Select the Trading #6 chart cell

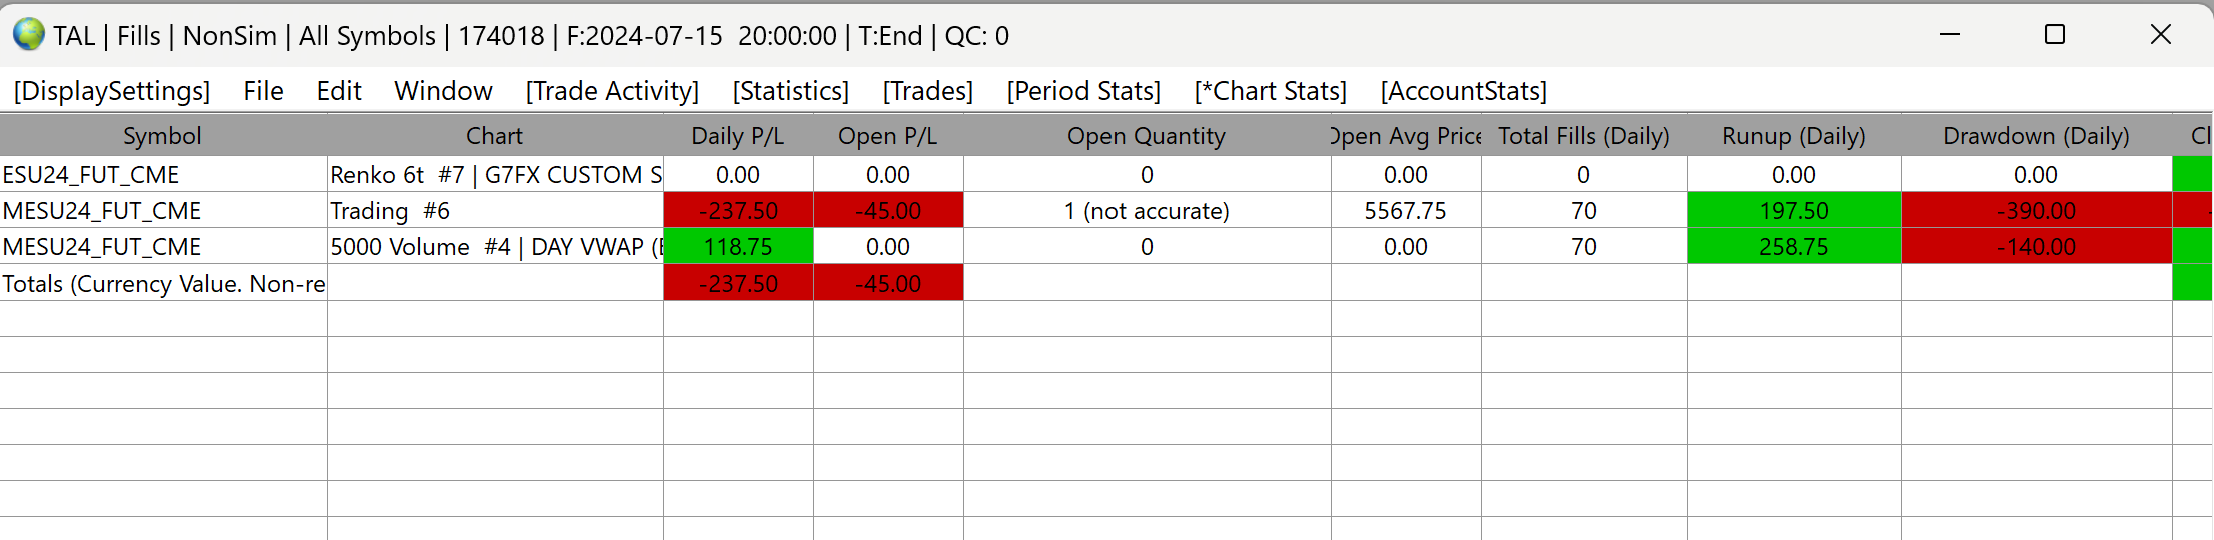[x=390, y=211]
